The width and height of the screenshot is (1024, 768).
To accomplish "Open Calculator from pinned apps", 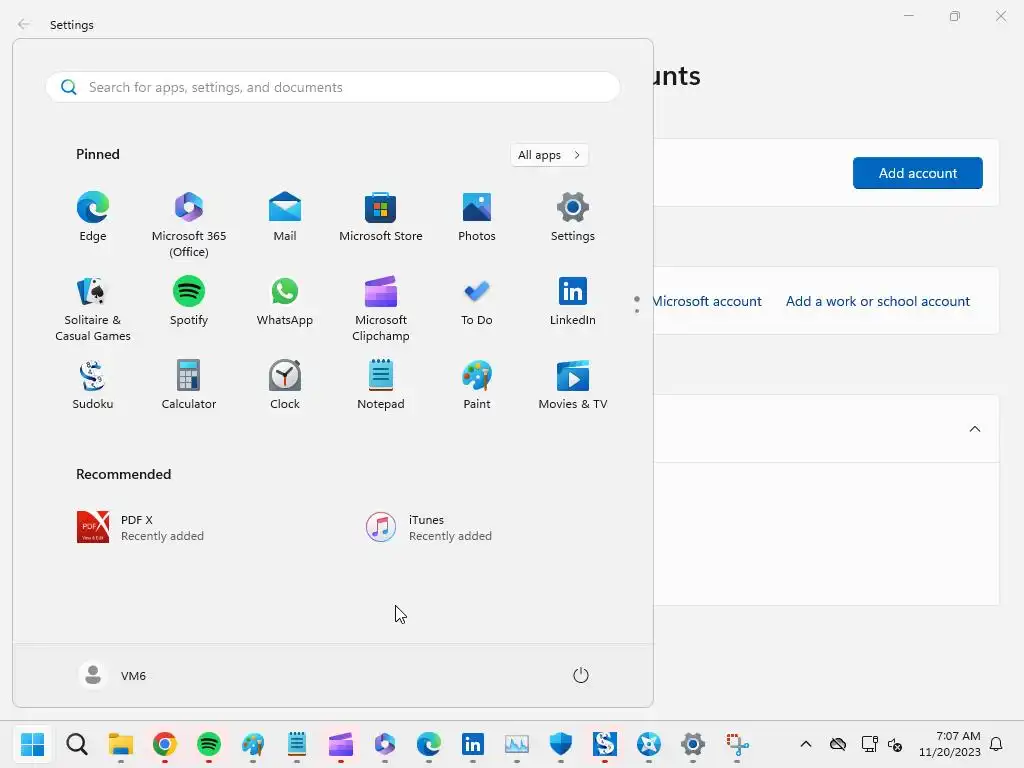I will pos(189,385).
